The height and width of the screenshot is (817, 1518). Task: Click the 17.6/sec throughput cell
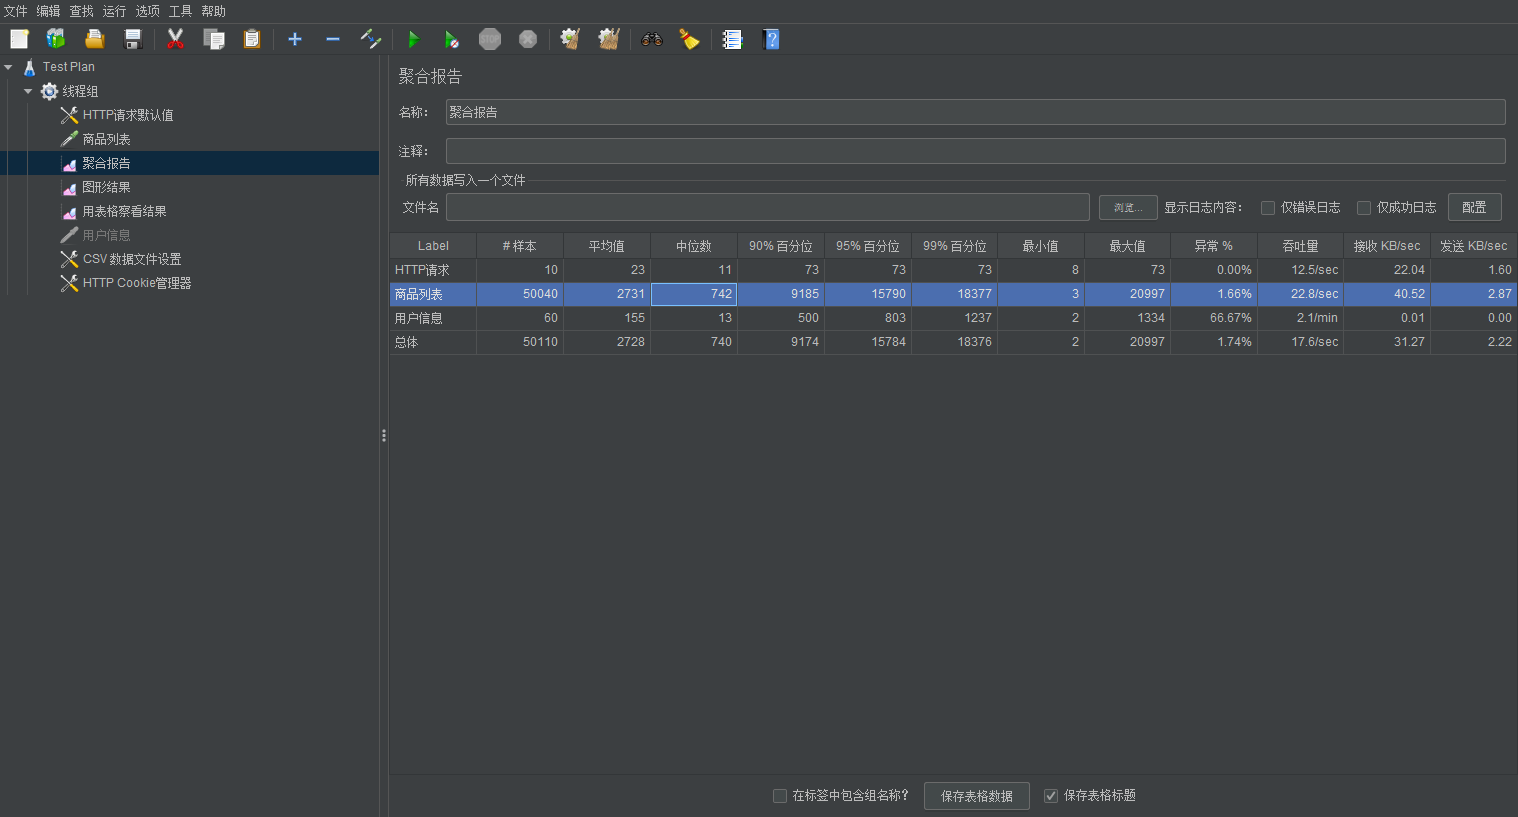point(1301,342)
